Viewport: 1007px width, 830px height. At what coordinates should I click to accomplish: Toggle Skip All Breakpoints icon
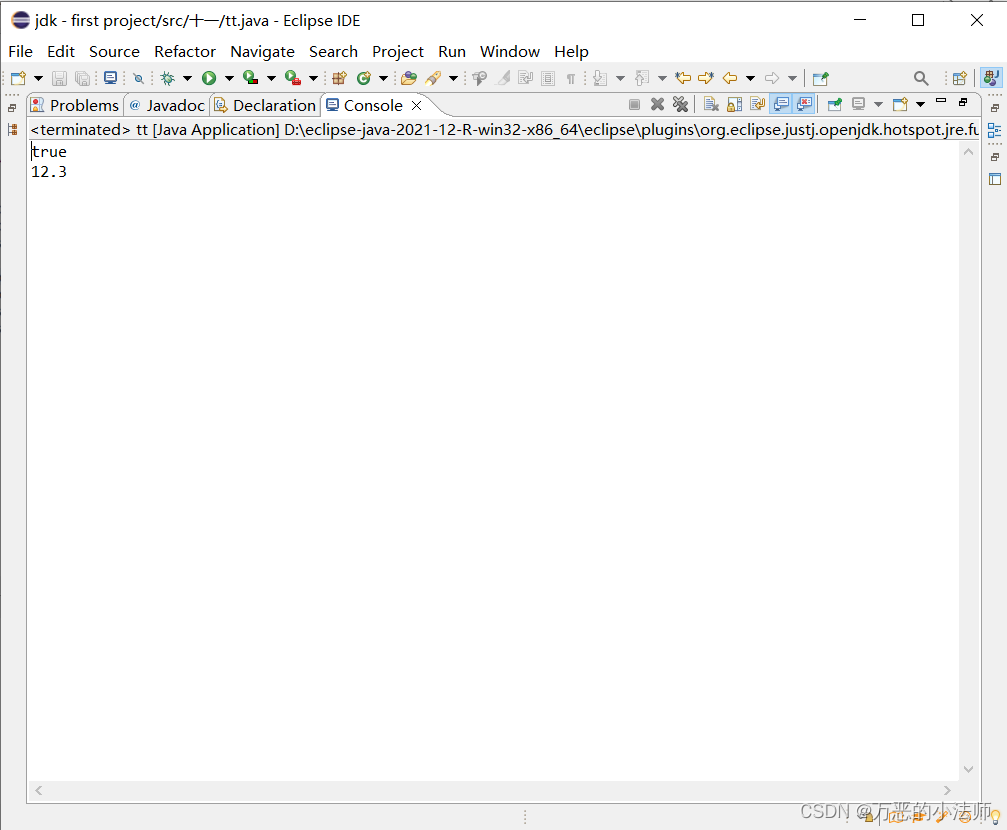click(138, 78)
